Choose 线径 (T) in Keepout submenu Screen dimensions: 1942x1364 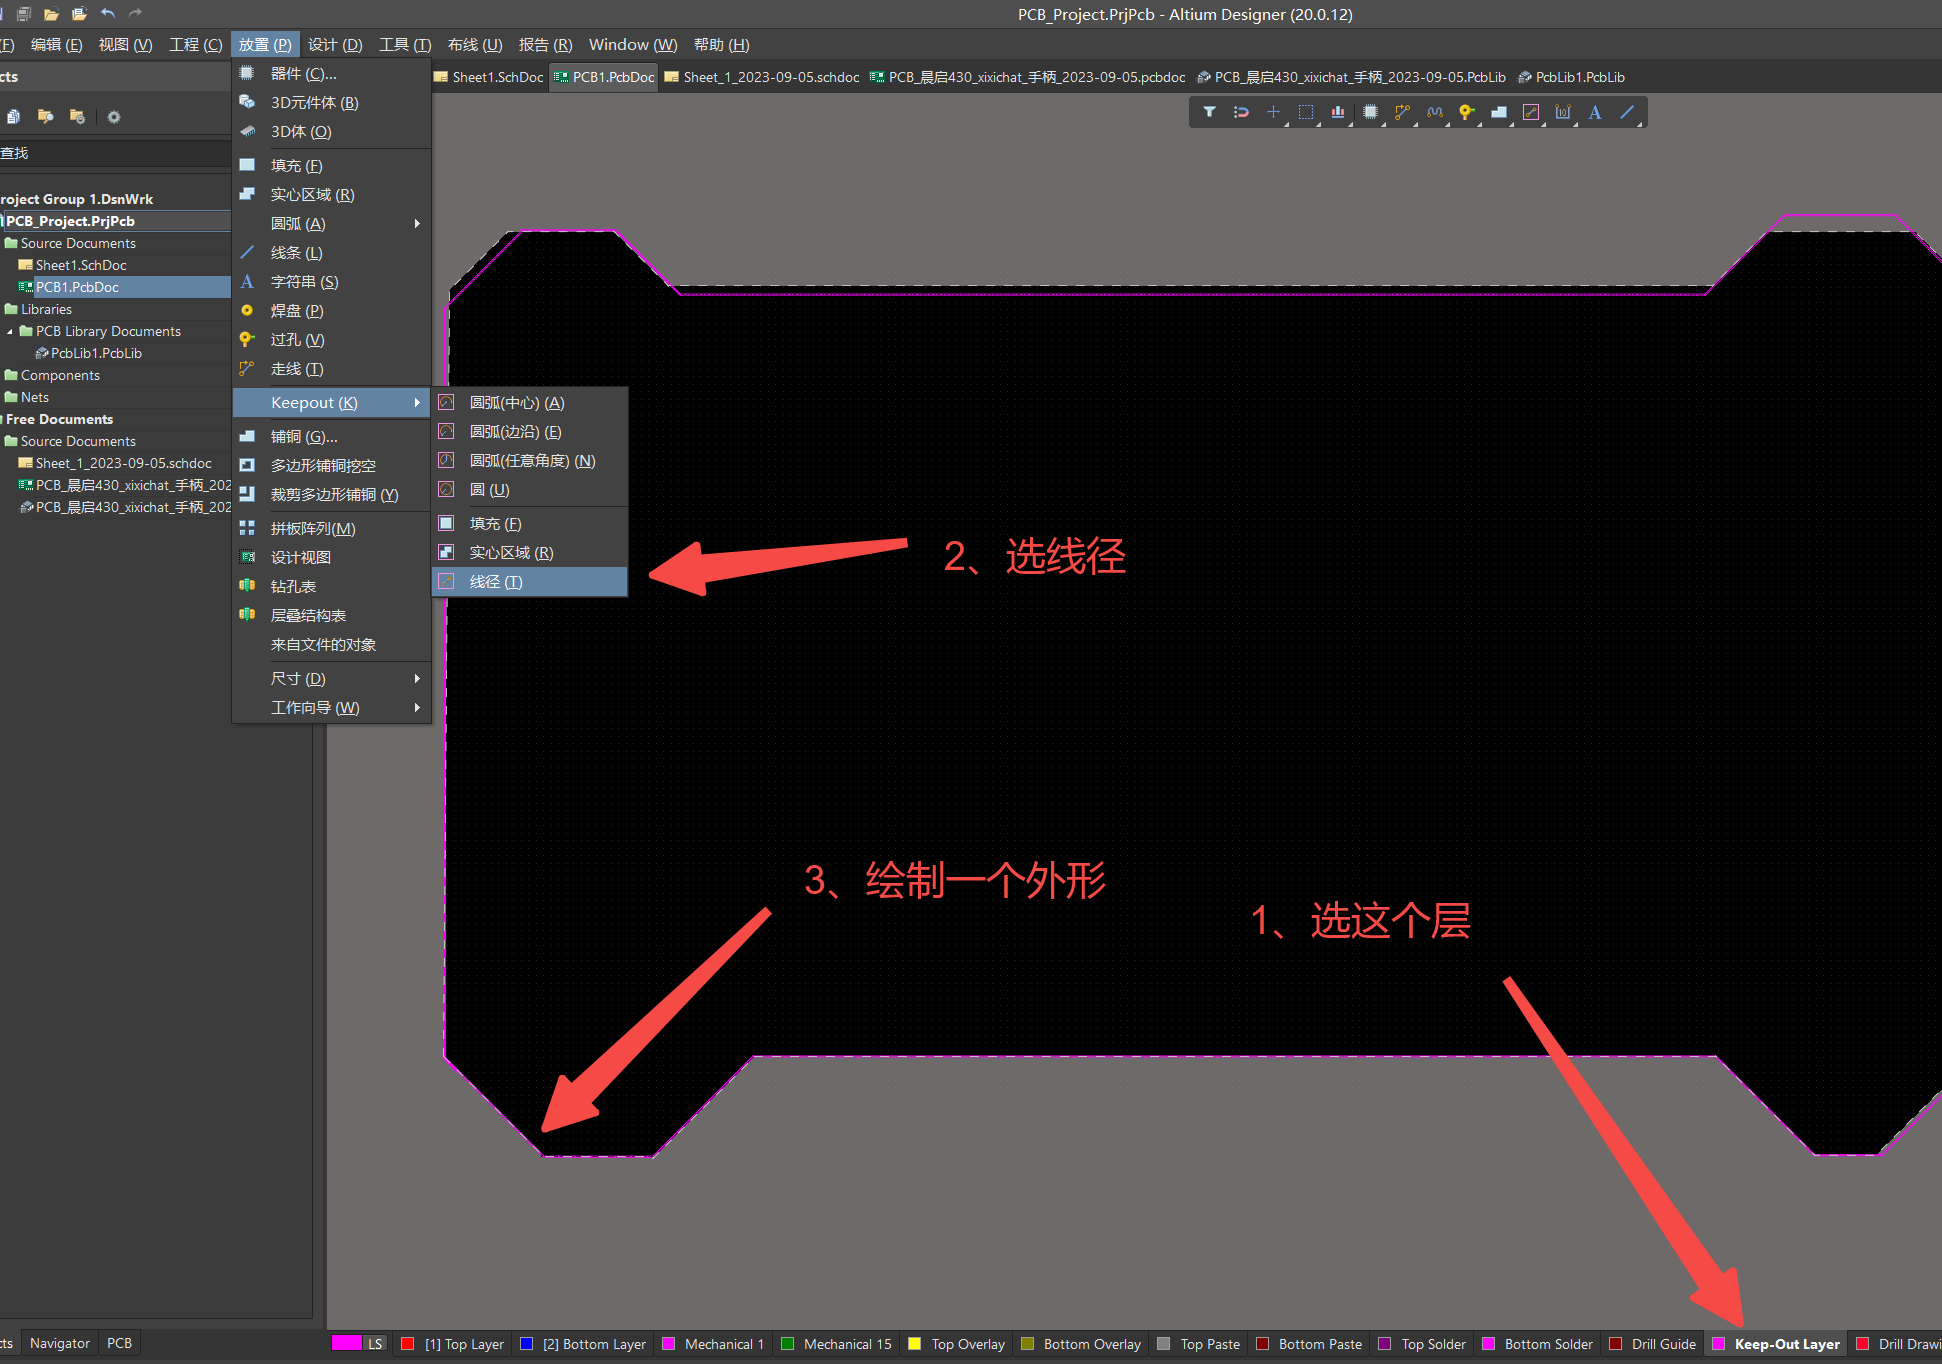(x=496, y=582)
